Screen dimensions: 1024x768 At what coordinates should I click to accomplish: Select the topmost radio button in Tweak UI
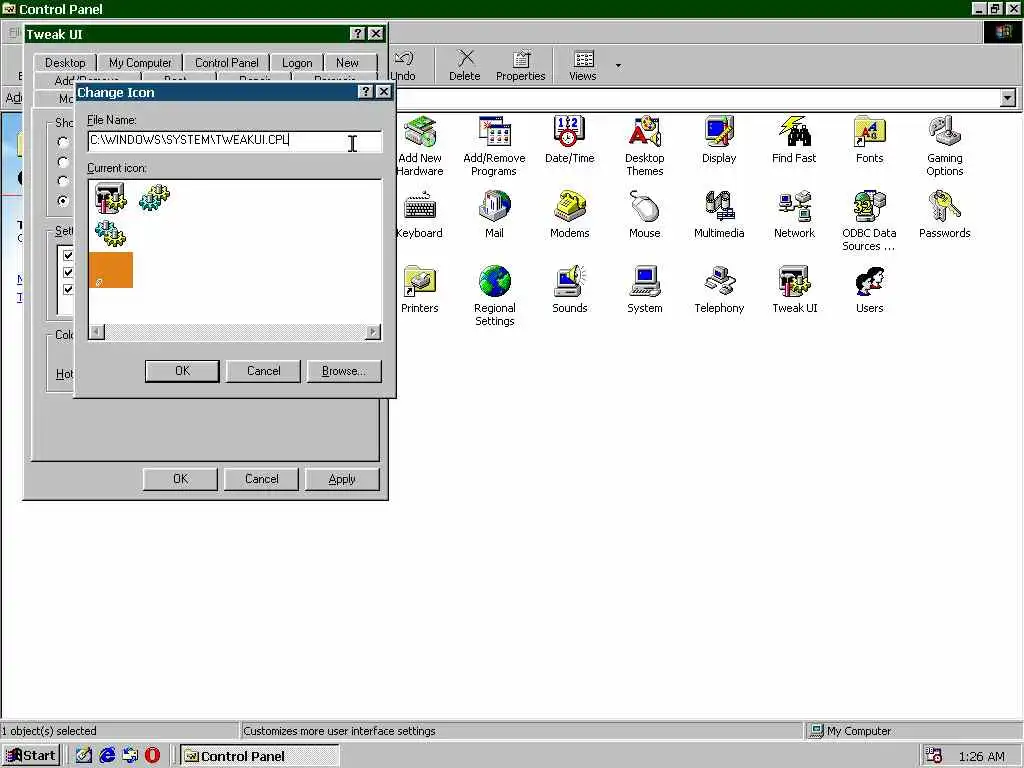pos(63,142)
